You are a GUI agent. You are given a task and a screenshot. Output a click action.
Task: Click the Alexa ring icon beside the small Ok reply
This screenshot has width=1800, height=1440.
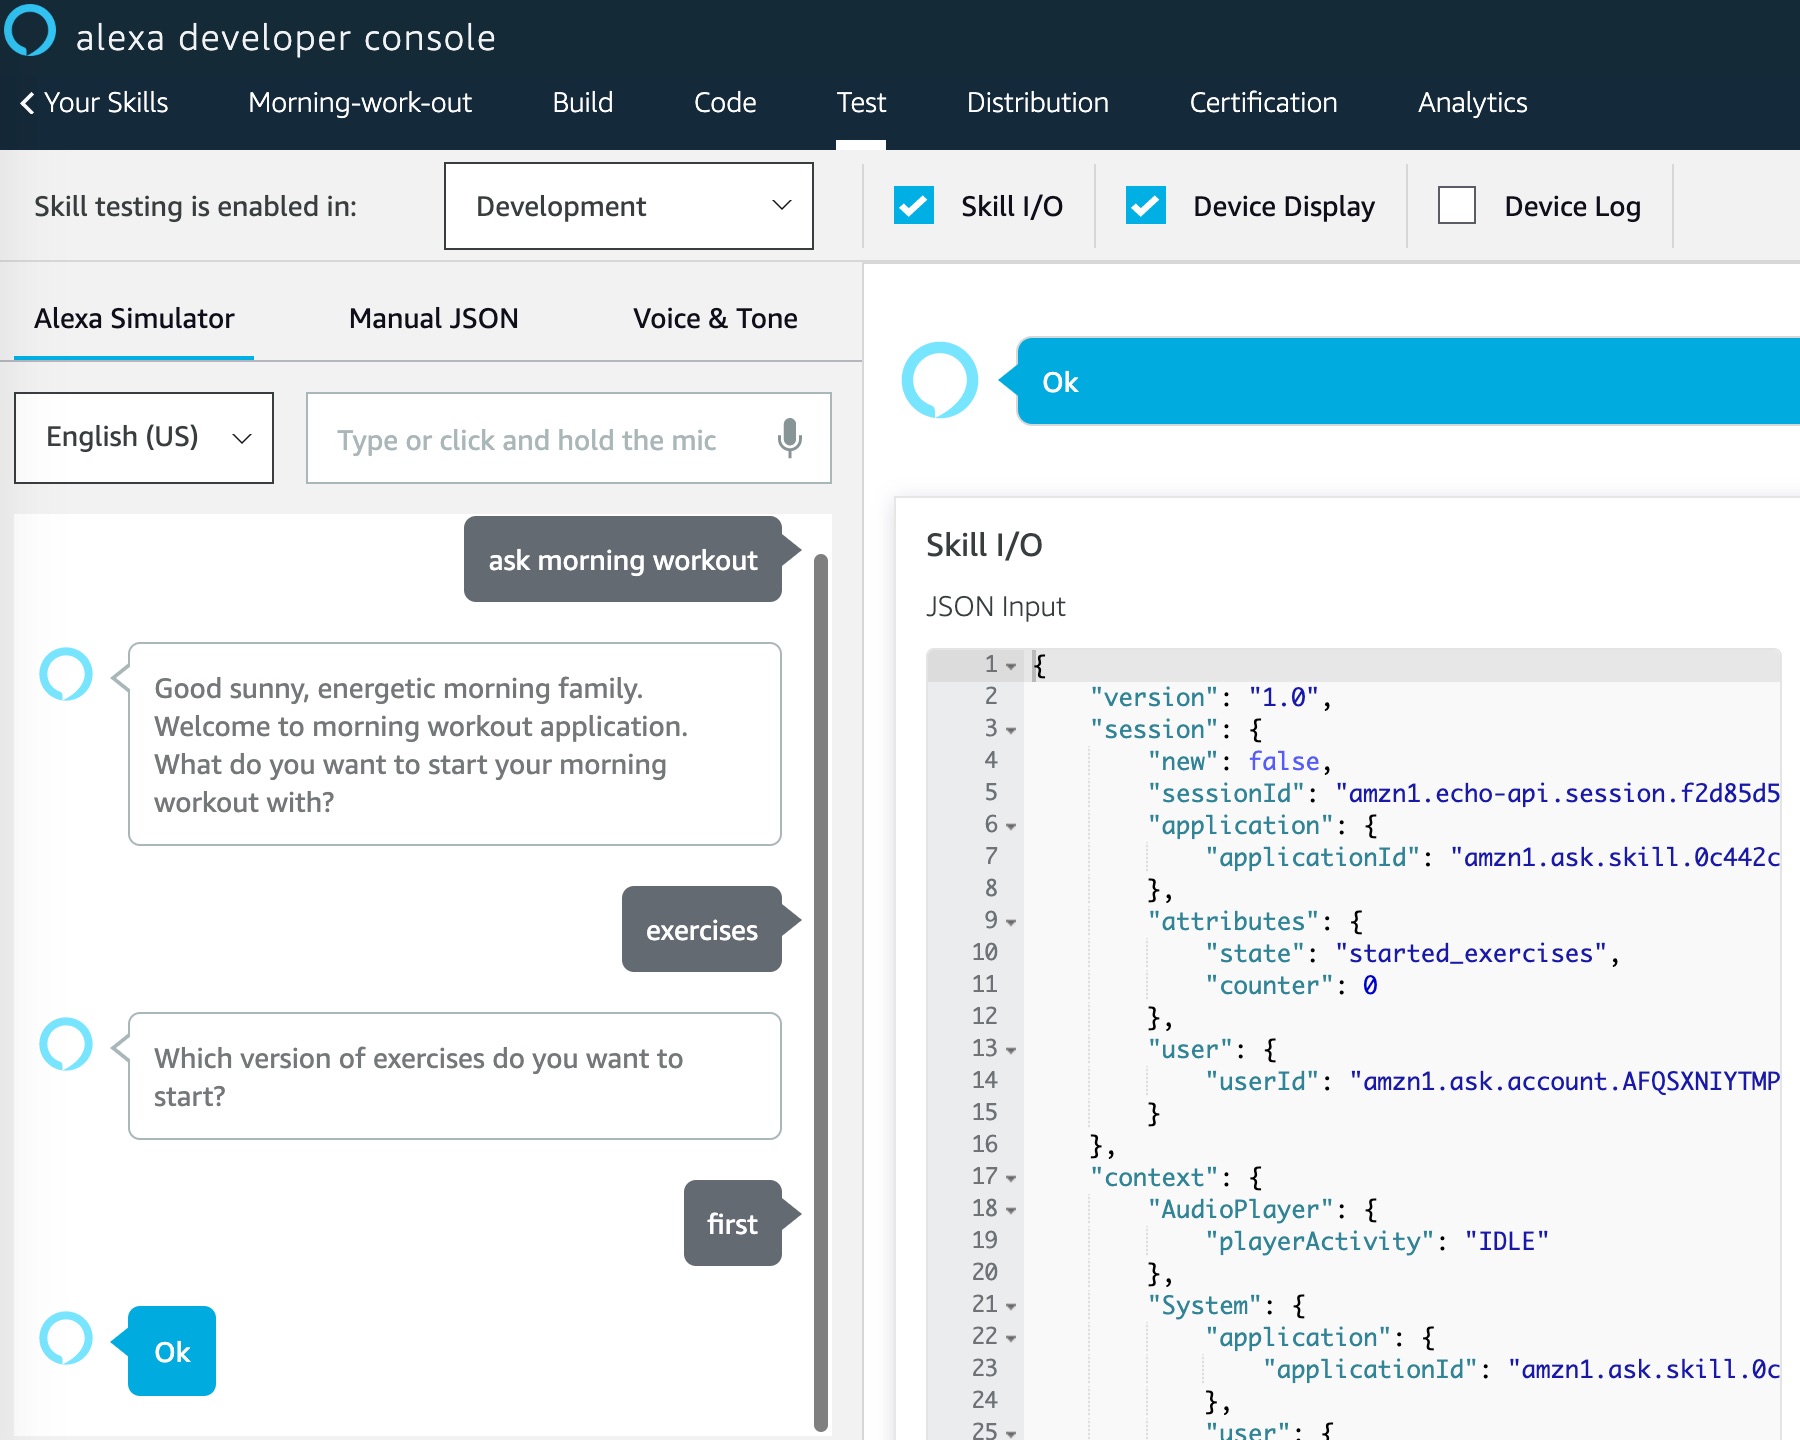pyautogui.click(x=66, y=1339)
